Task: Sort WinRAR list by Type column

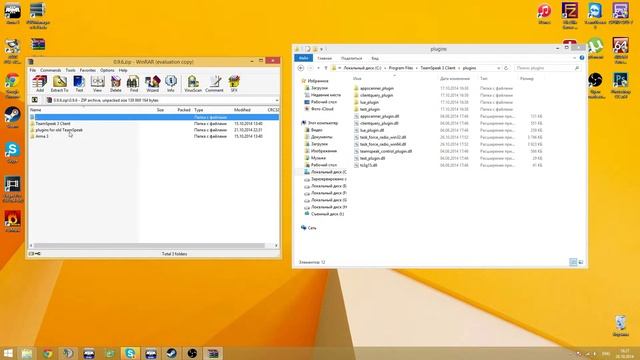Action: pyautogui.click(x=199, y=110)
